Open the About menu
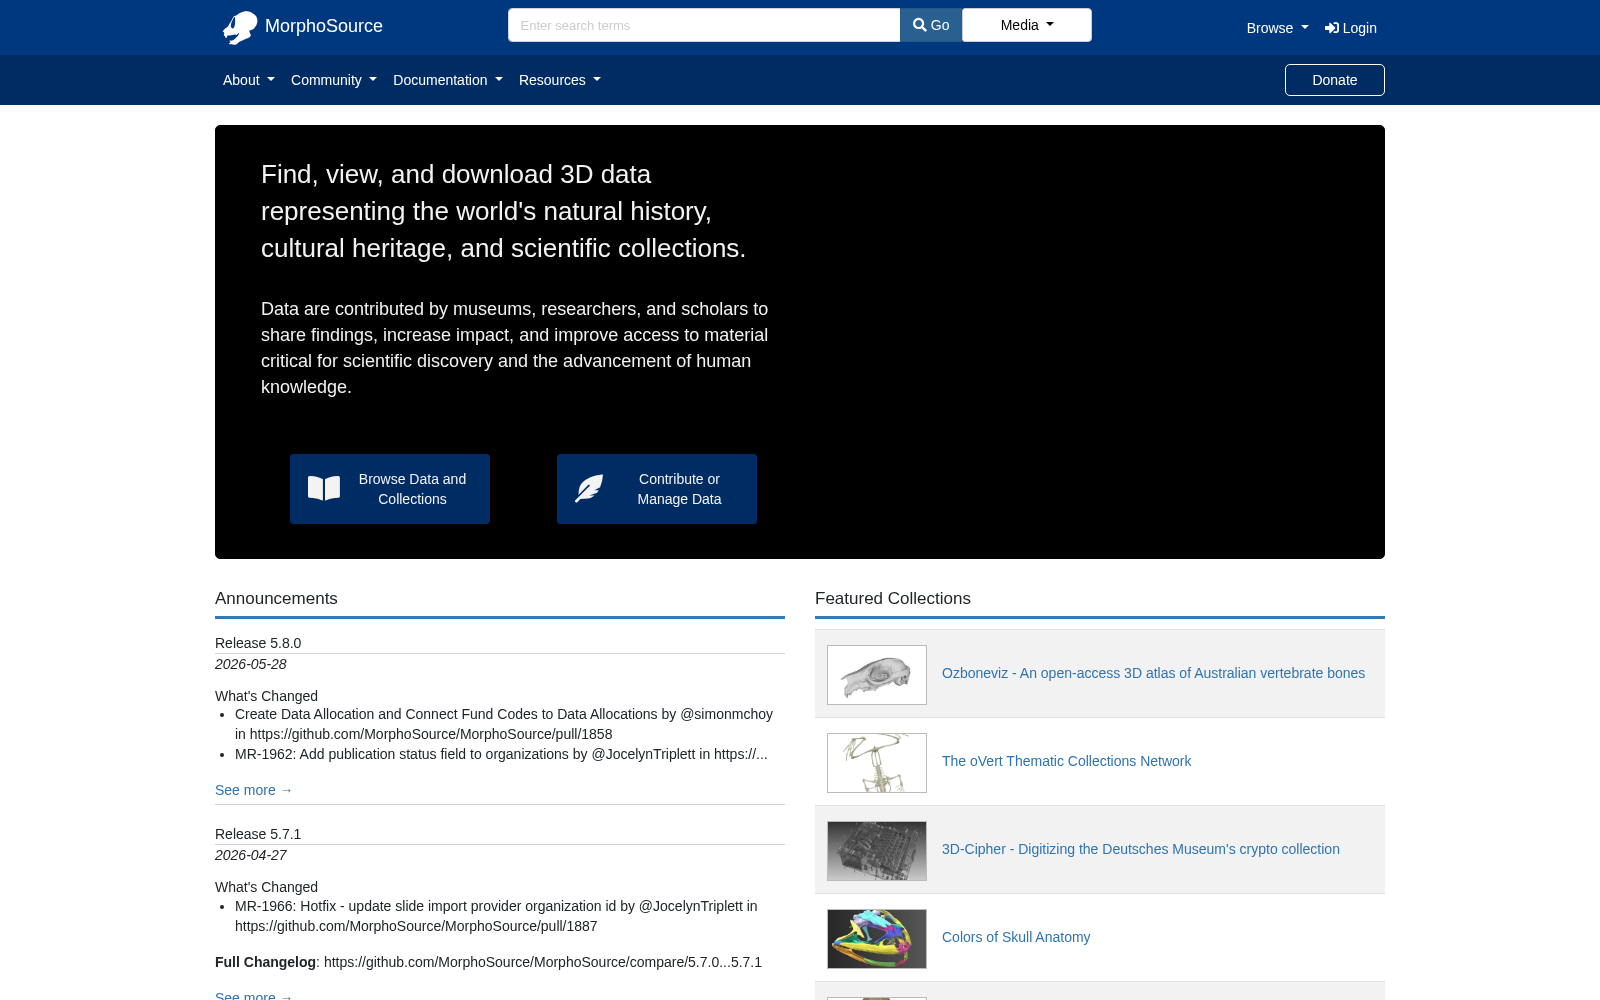This screenshot has width=1600, height=1000. [x=248, y=80]
